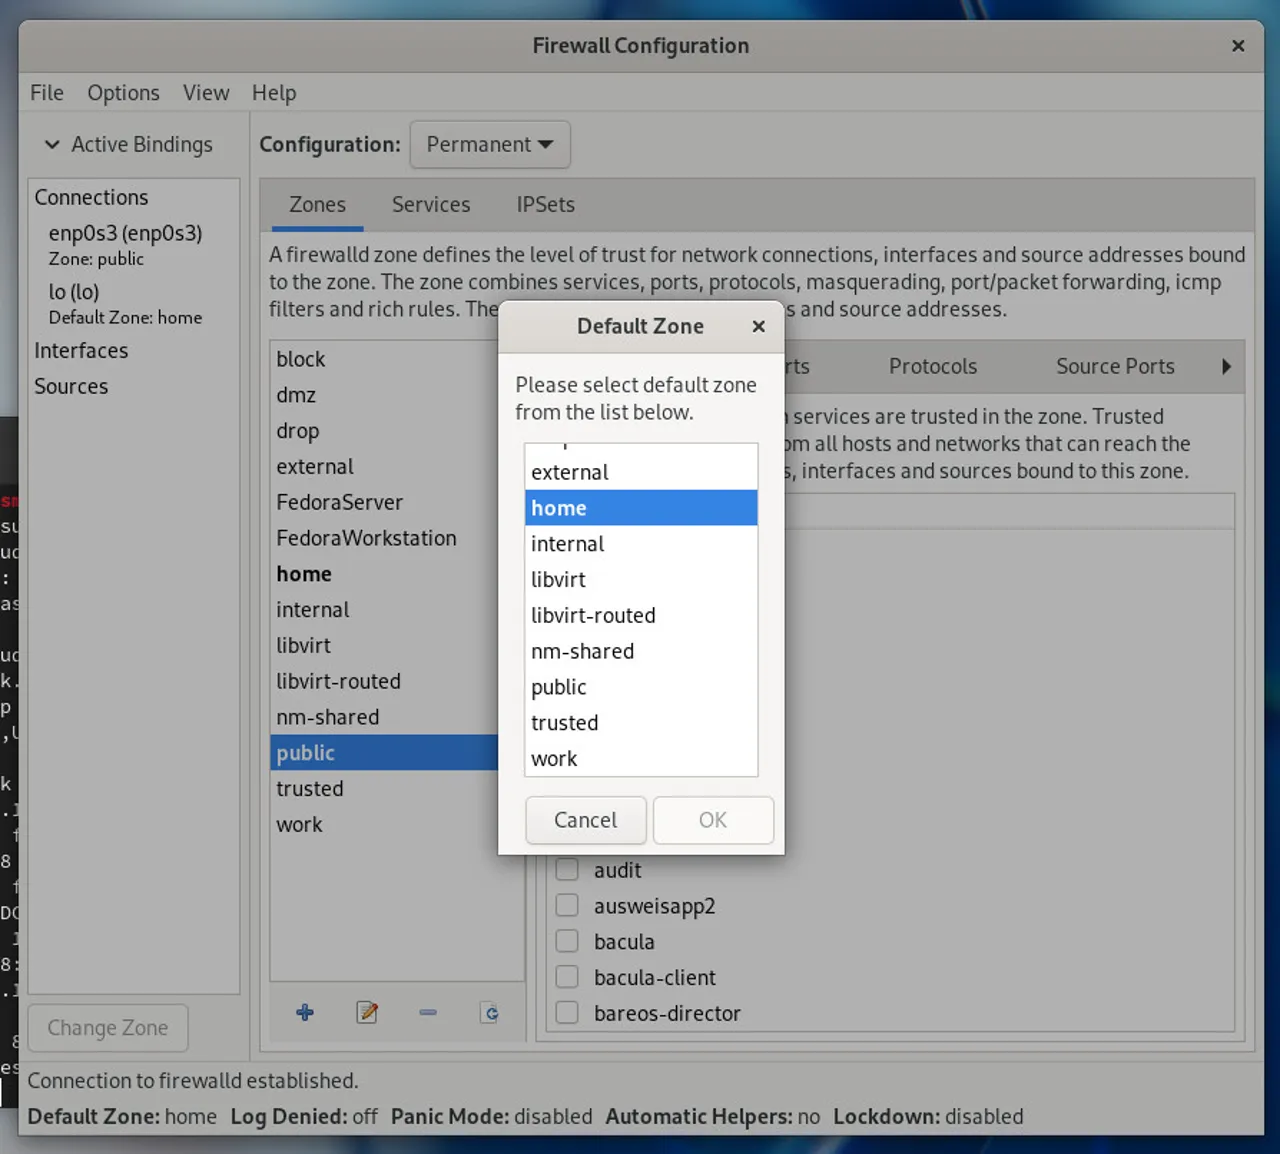The height and width of the screenshot is (1154, 1280).
Task: Switch to the Services tab
Action: click(x=431, y=205)
